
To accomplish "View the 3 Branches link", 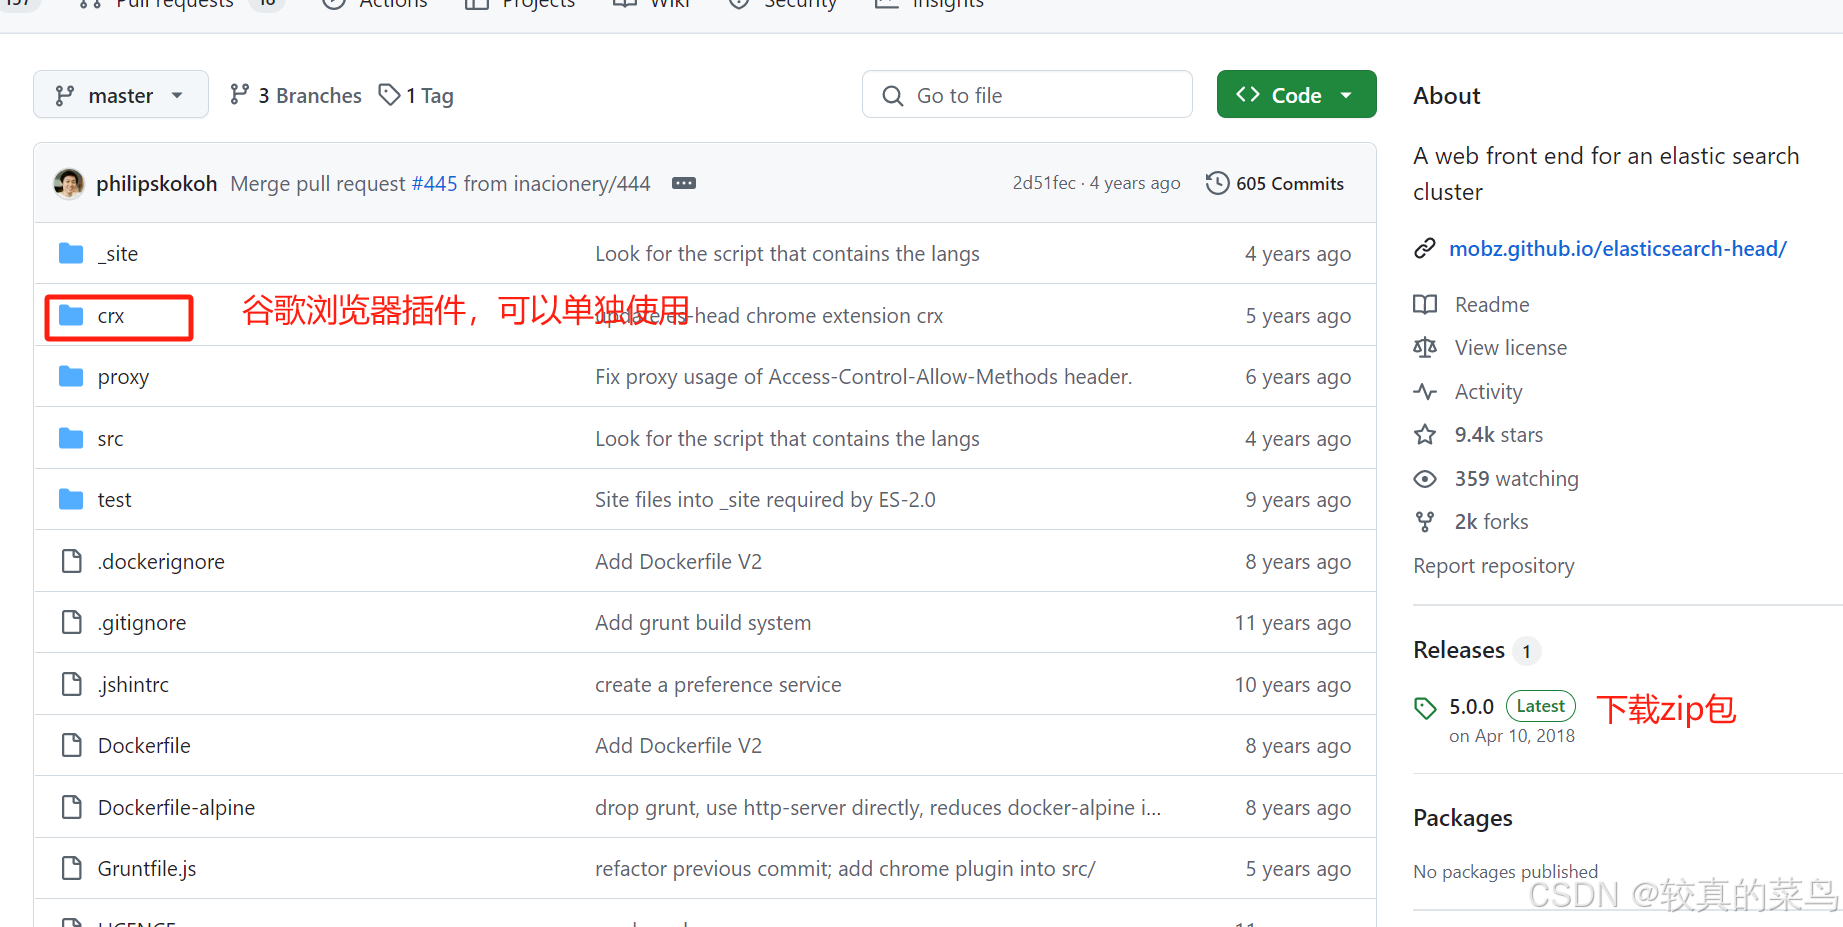I will point(296,95).
